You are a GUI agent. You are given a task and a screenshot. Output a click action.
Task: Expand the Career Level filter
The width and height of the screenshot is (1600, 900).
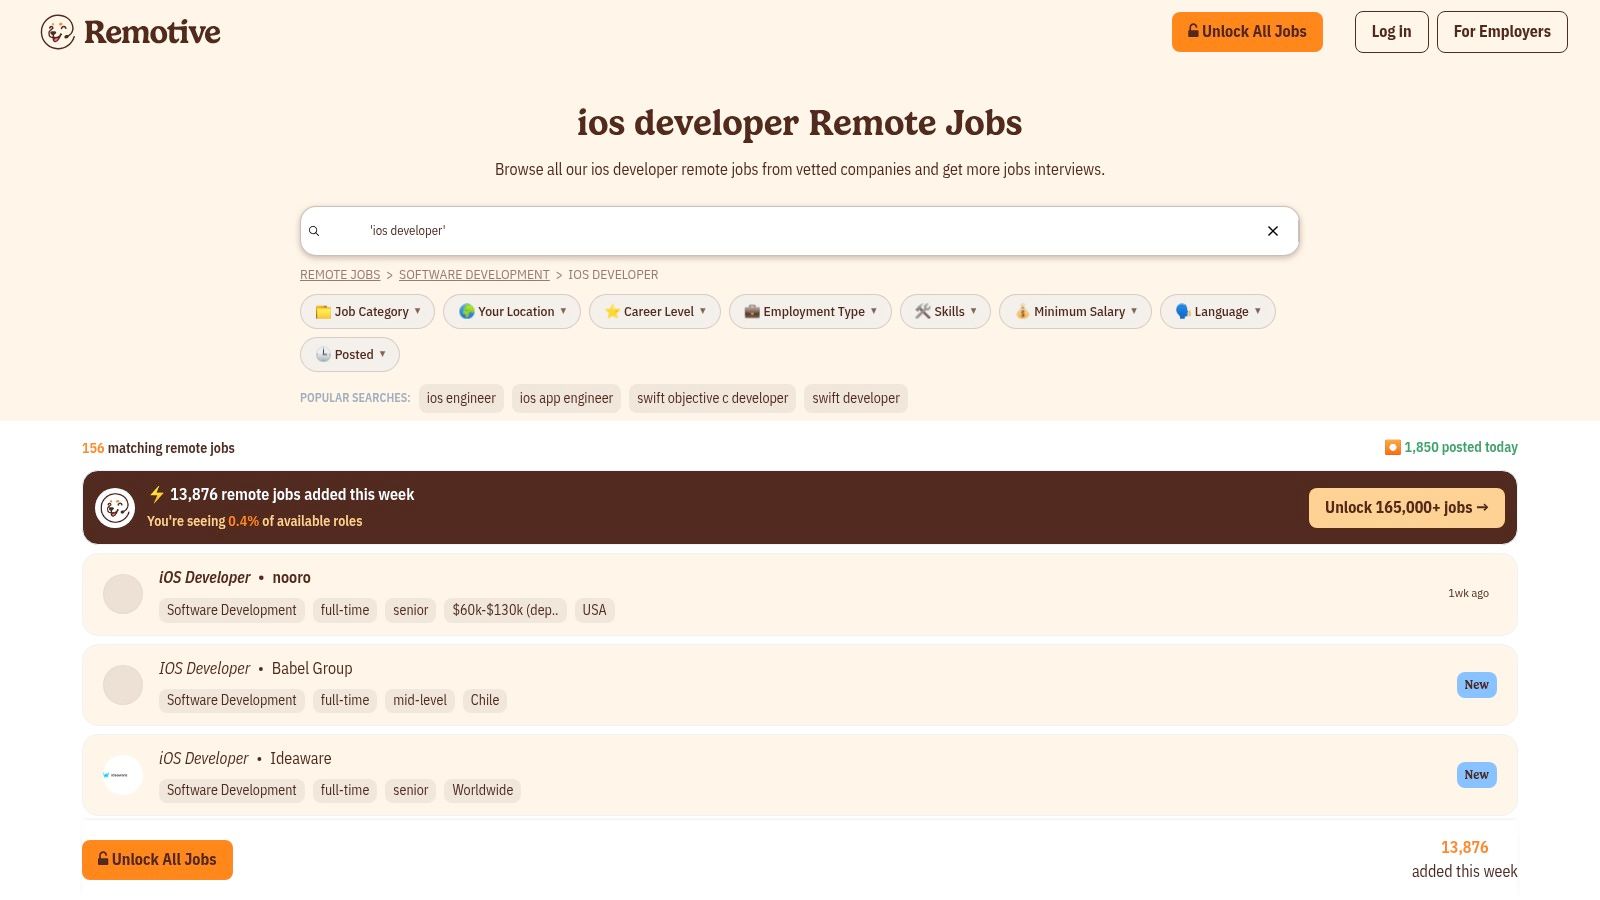point(655,312)
